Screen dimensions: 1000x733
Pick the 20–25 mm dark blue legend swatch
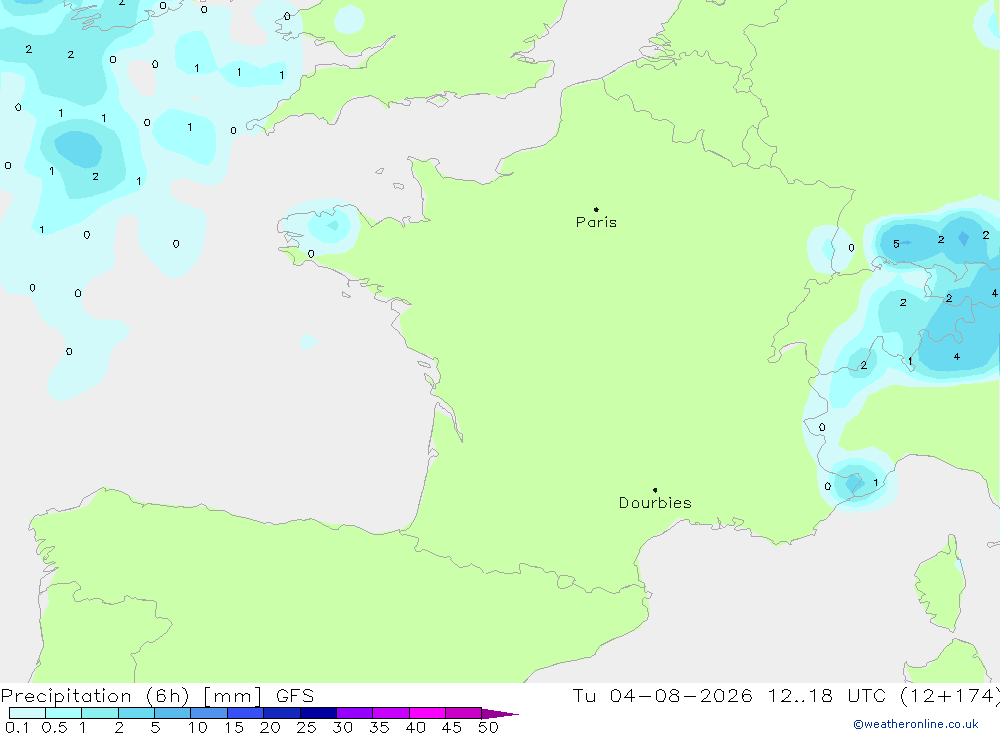(x=282, y=713)
